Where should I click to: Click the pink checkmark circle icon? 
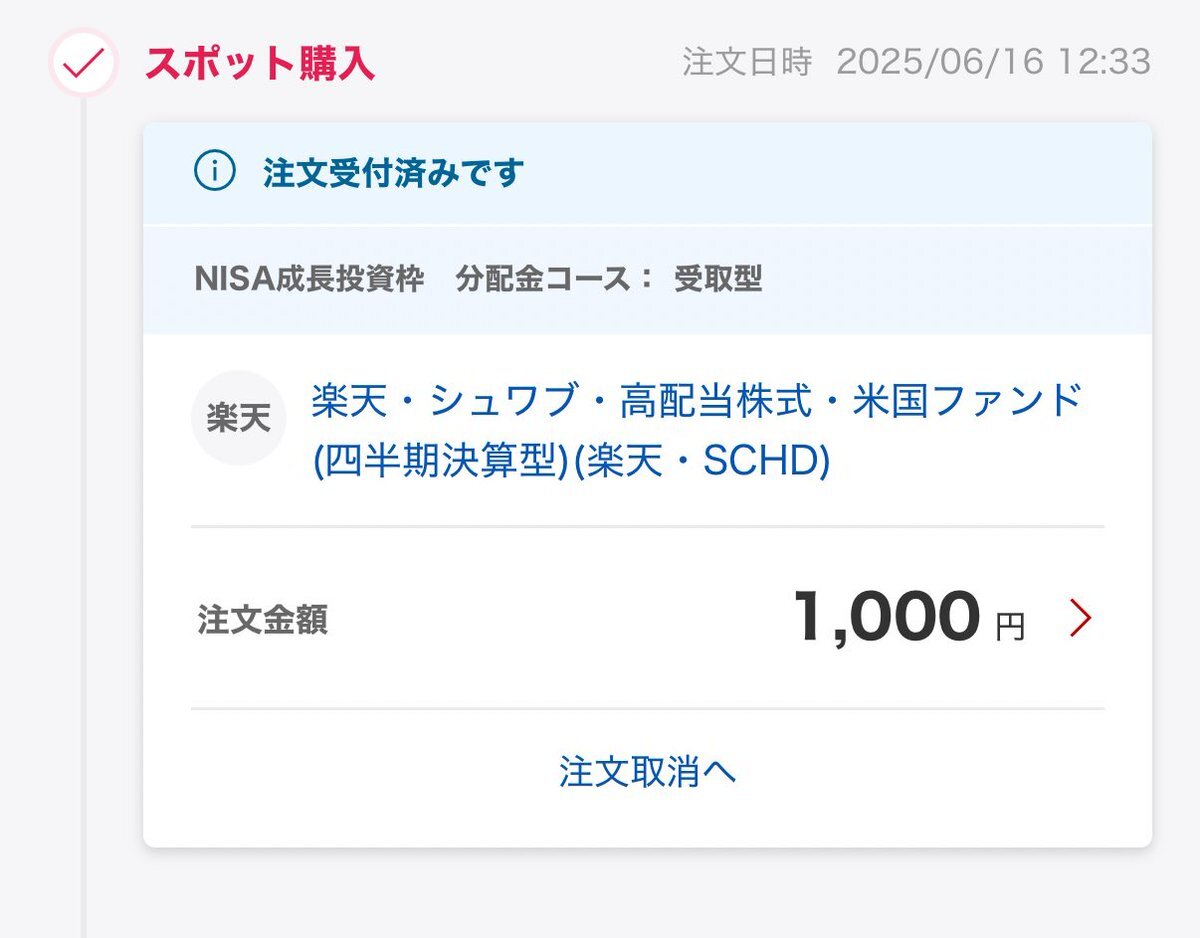[84, 63]
